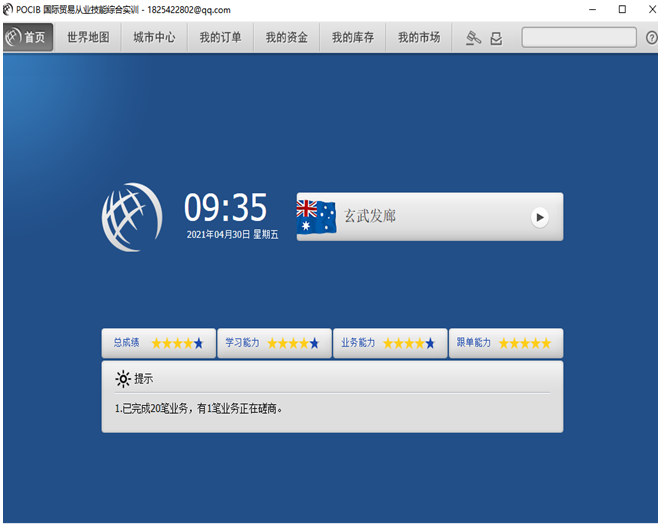This screenshot has width=658, height=524.
Task: View 我的库存 tab
Action: click(353, 38)
